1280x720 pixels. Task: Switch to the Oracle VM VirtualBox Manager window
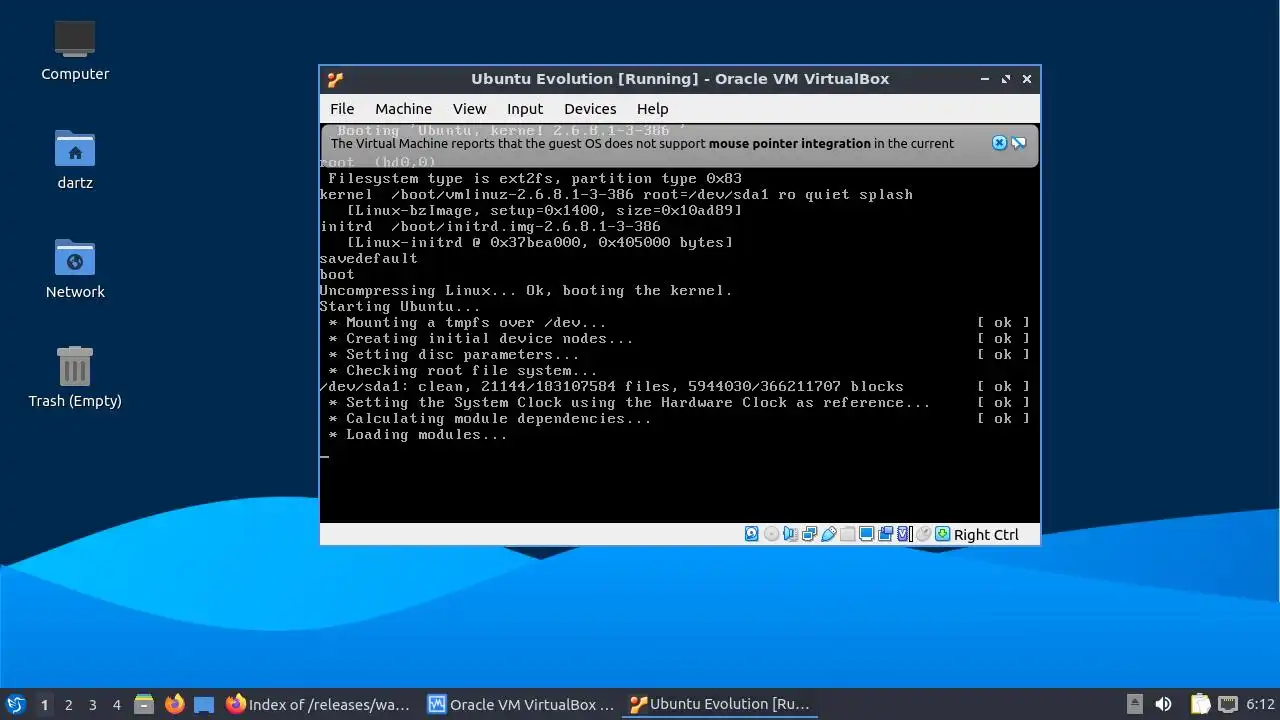pos(521,704)
